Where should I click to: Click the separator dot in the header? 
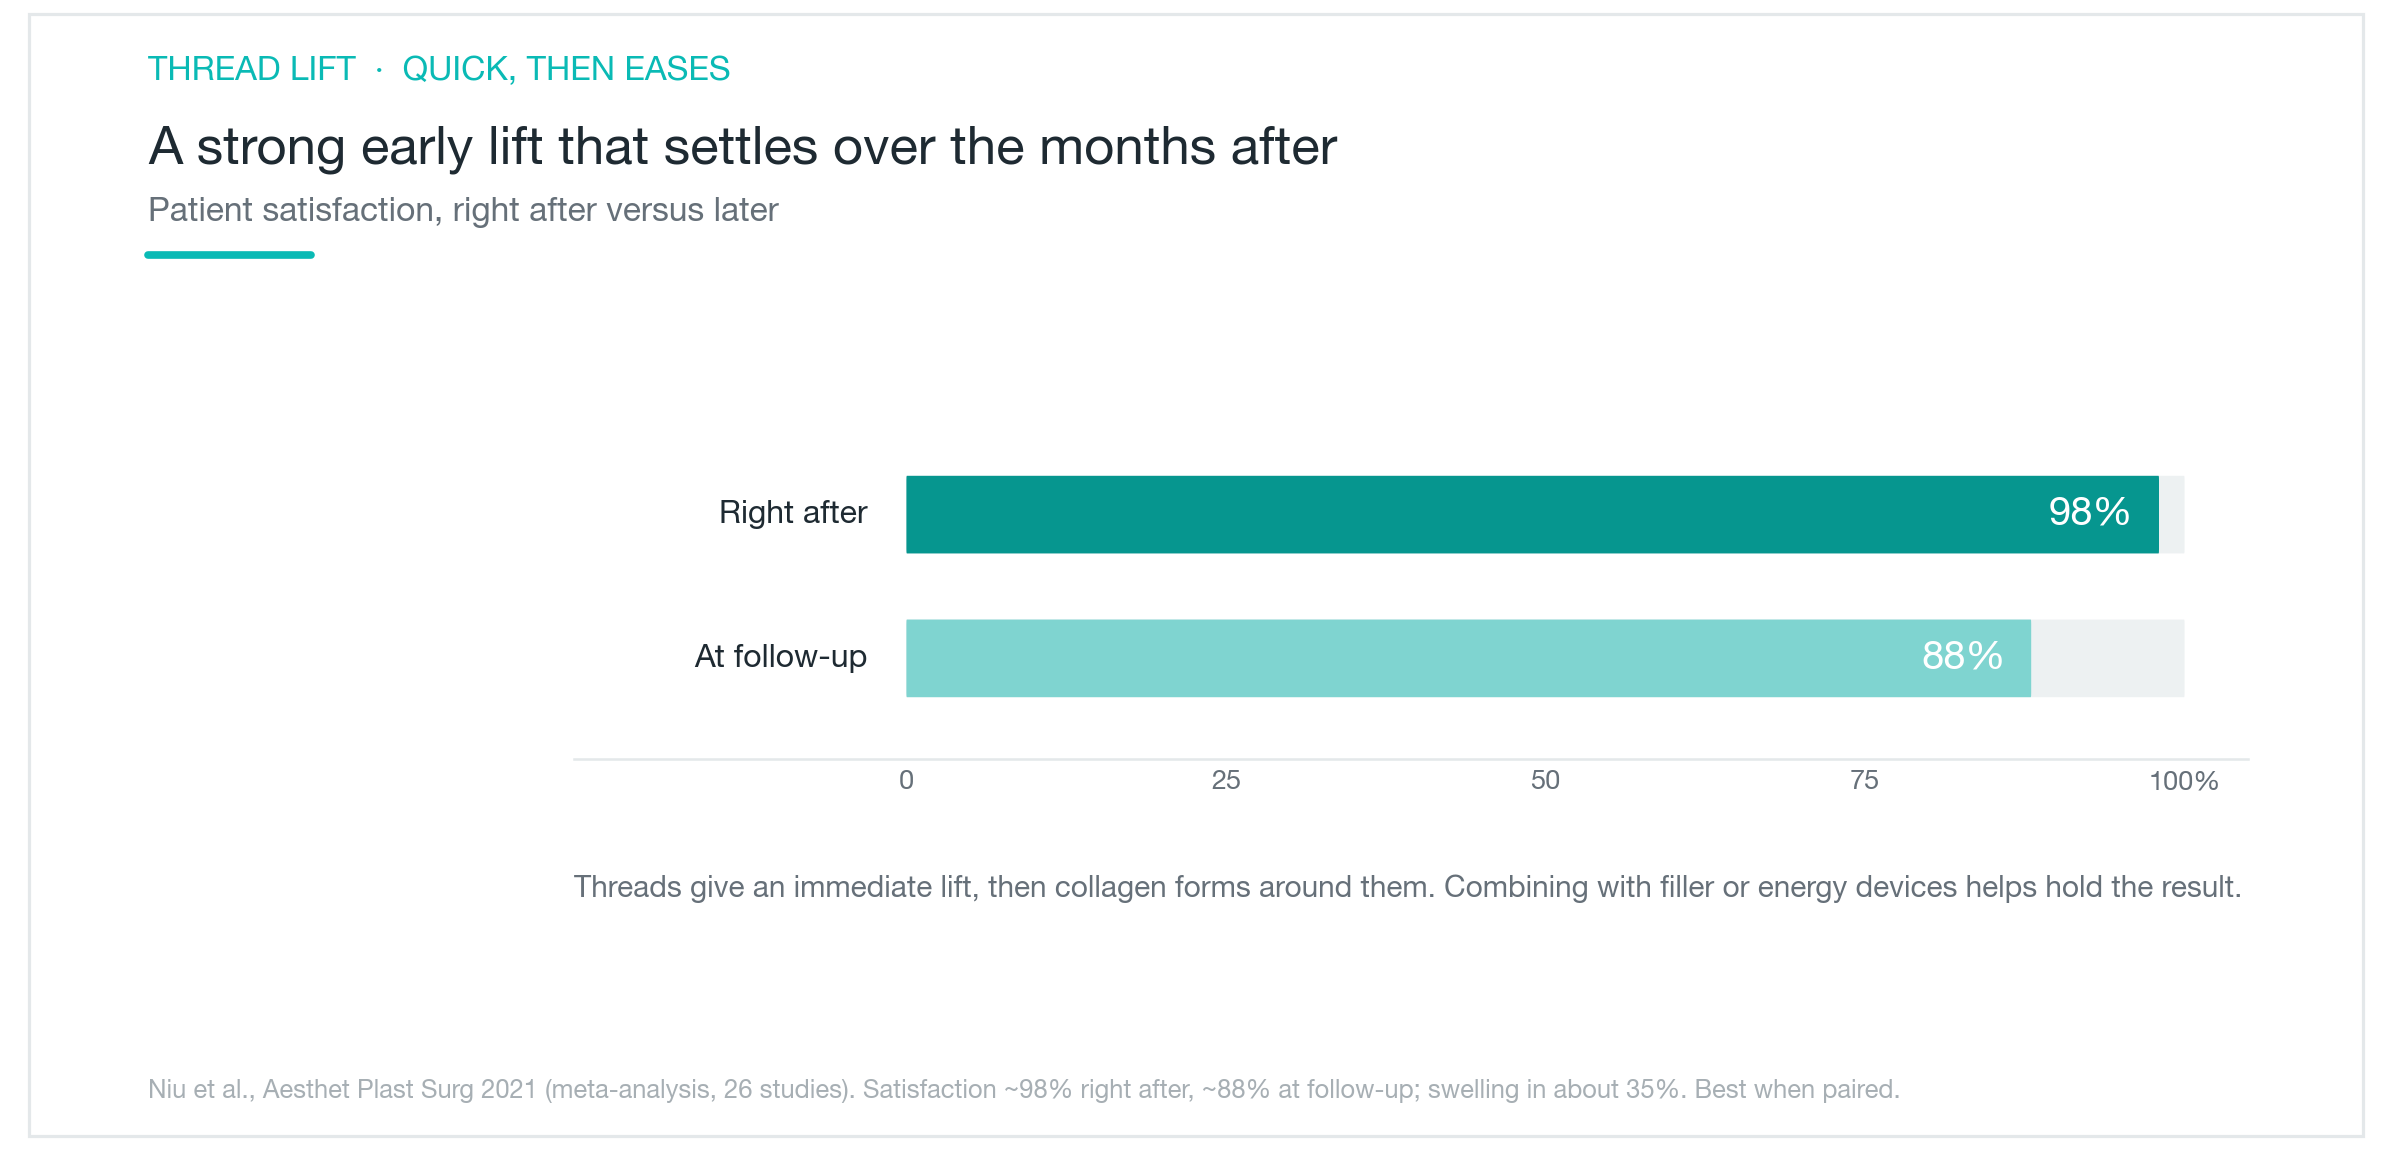point(379,70)
